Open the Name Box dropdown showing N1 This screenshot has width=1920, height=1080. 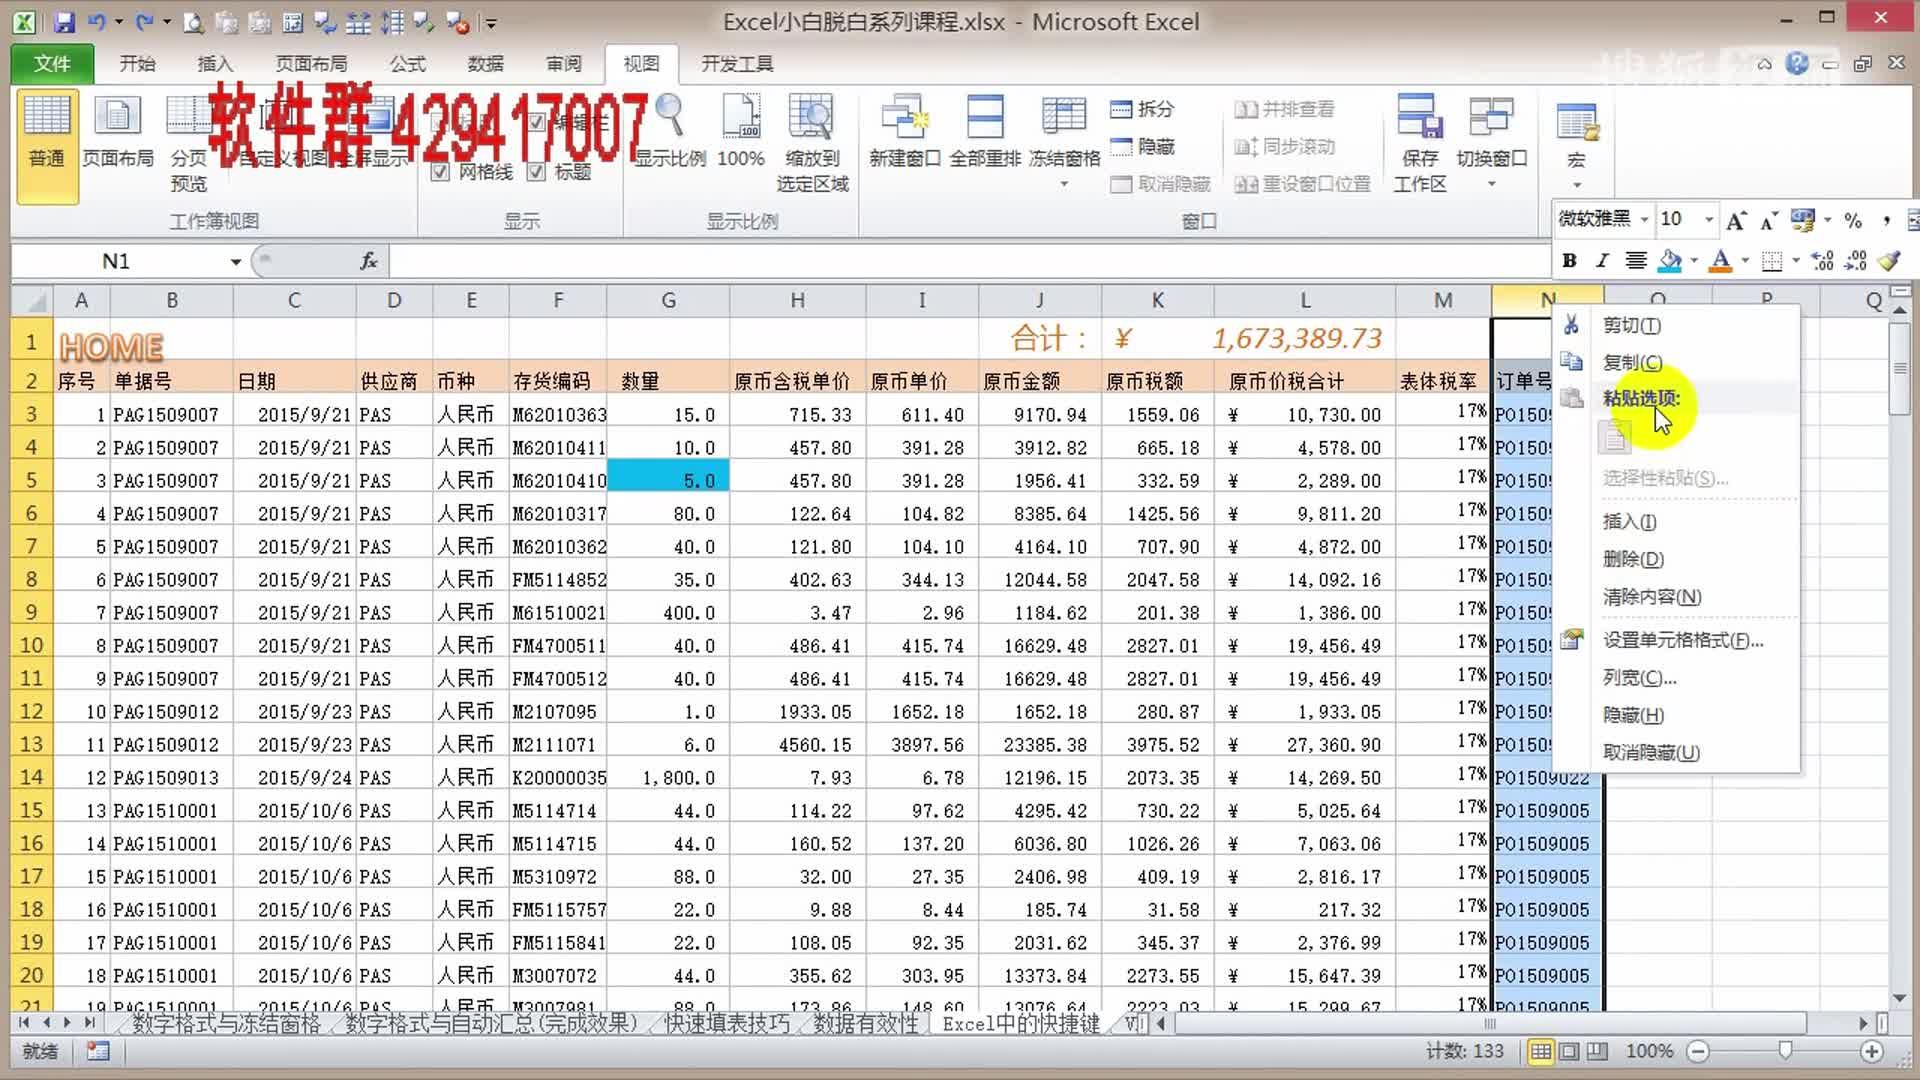tap(236, 261)
